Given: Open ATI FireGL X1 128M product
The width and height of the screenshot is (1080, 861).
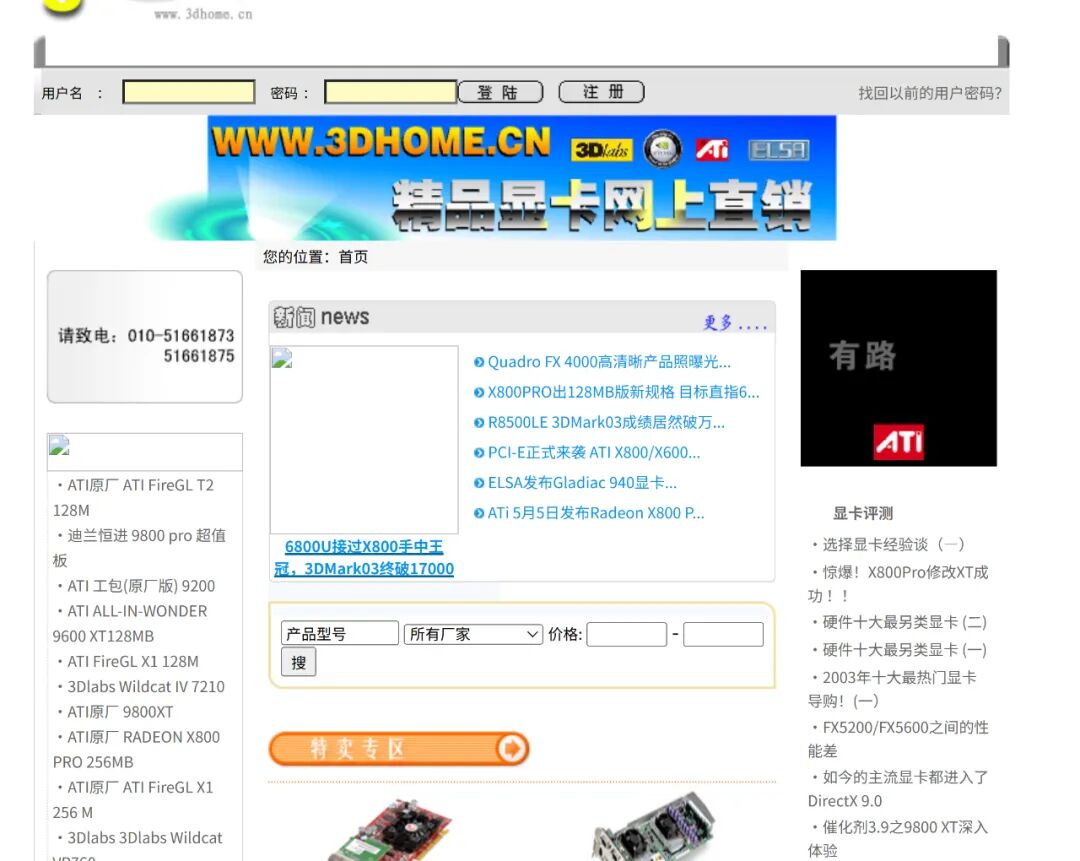Looking at the screenshot, I should pos(133,662).
